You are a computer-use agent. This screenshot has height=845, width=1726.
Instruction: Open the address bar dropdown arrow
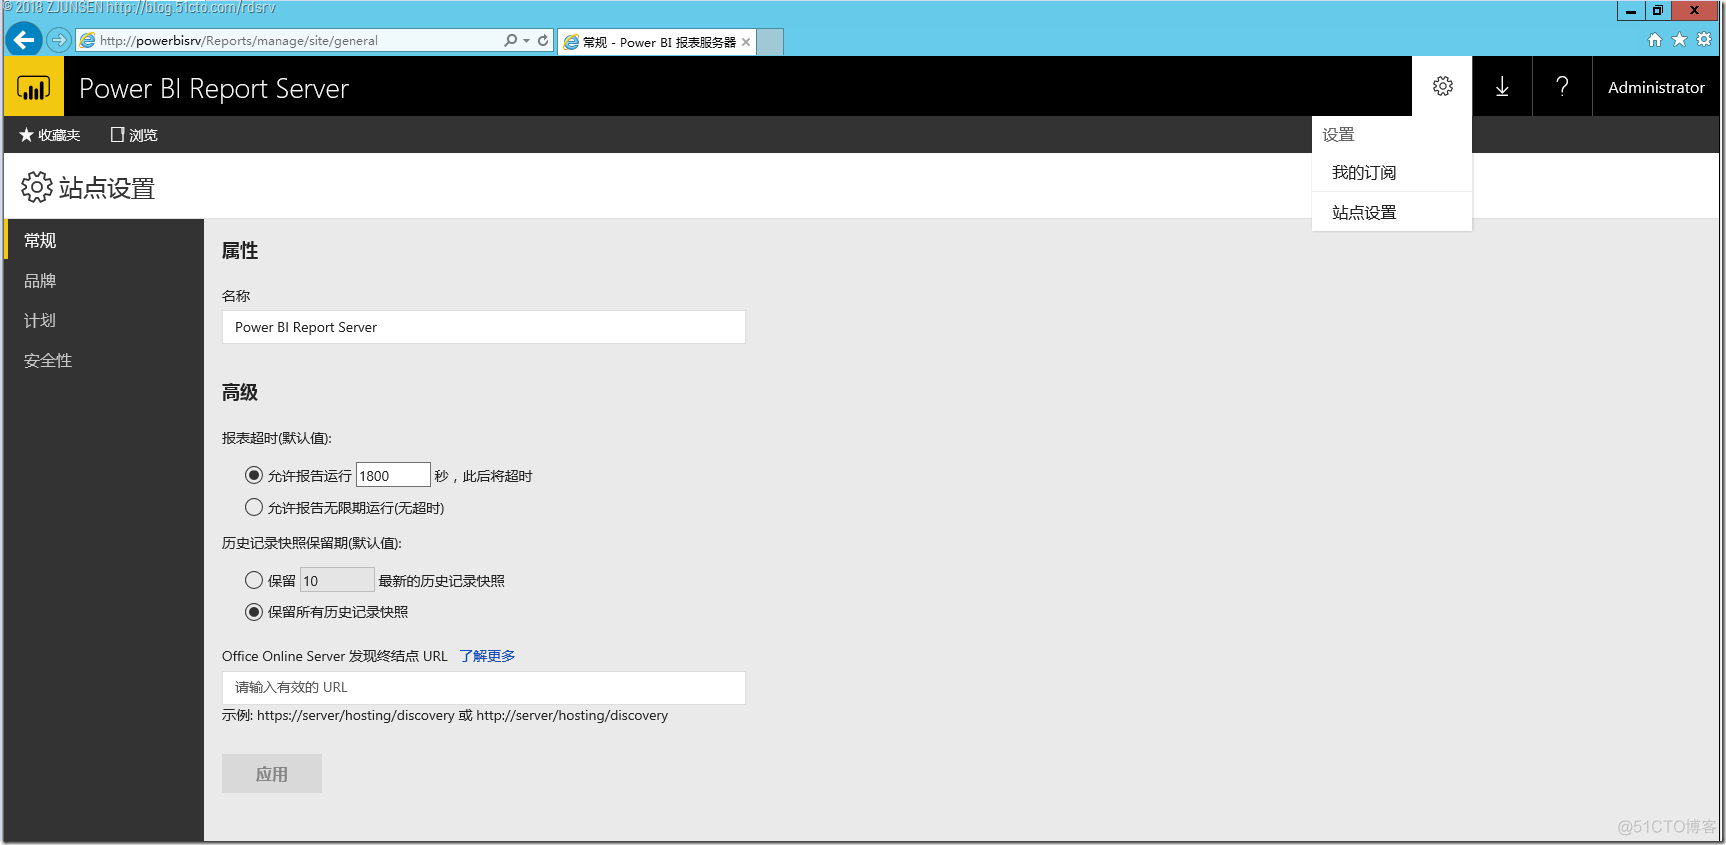tap(527, 41)
